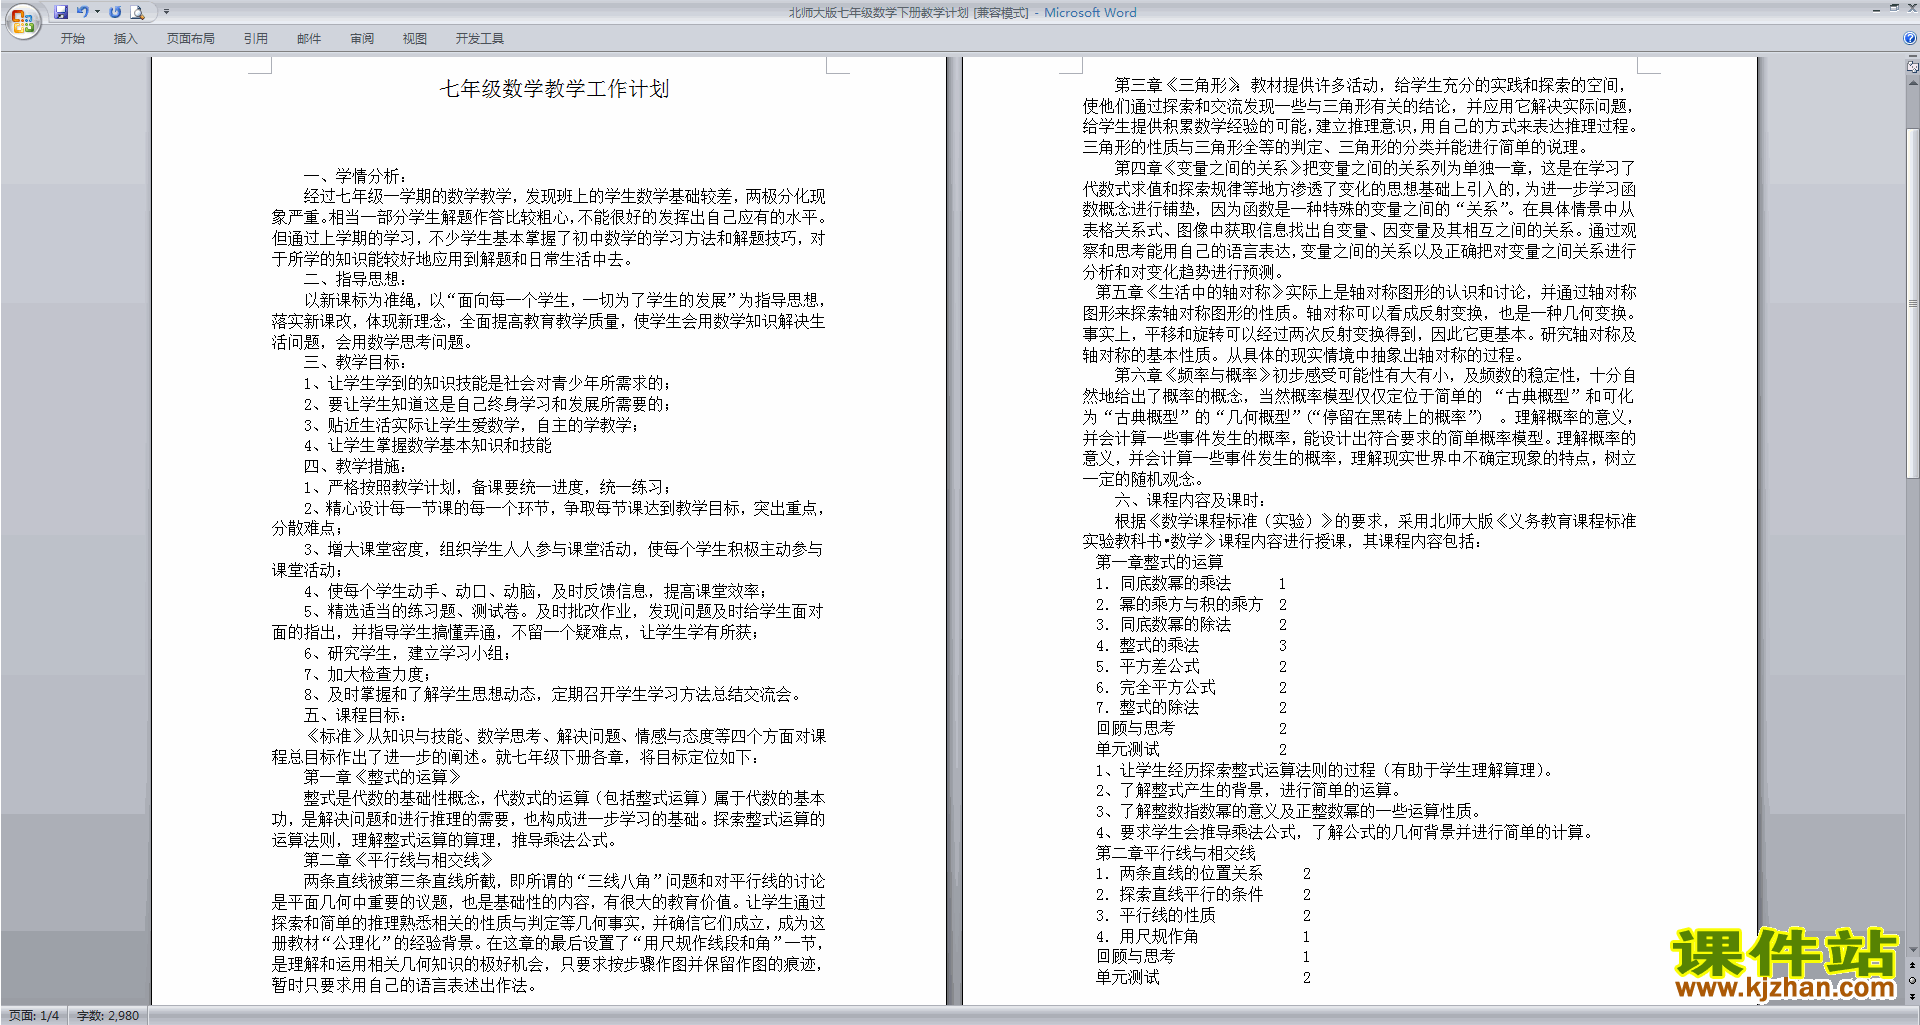Go to the next page button
The width and height of the screenshot is (1920, 1025).
click(x=1913, y=996)
